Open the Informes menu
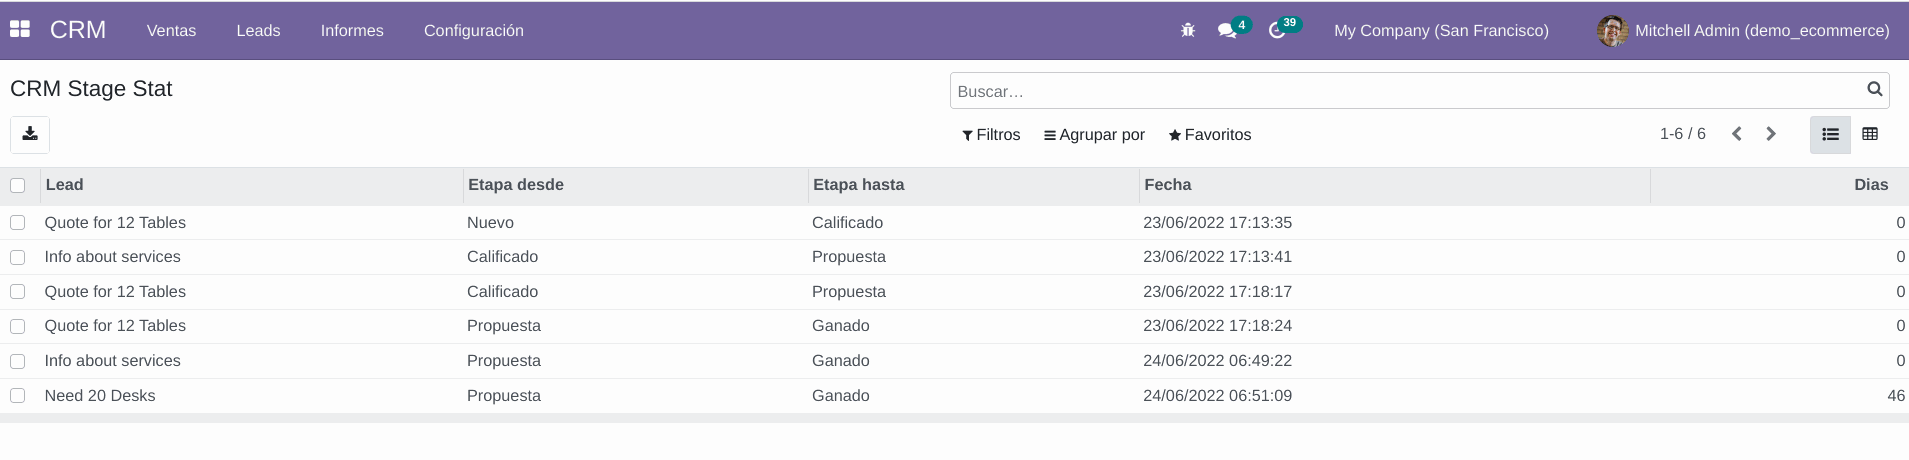Image resolution: width=1909 pixels, height=460 pixels. click(x=352, y=31)
